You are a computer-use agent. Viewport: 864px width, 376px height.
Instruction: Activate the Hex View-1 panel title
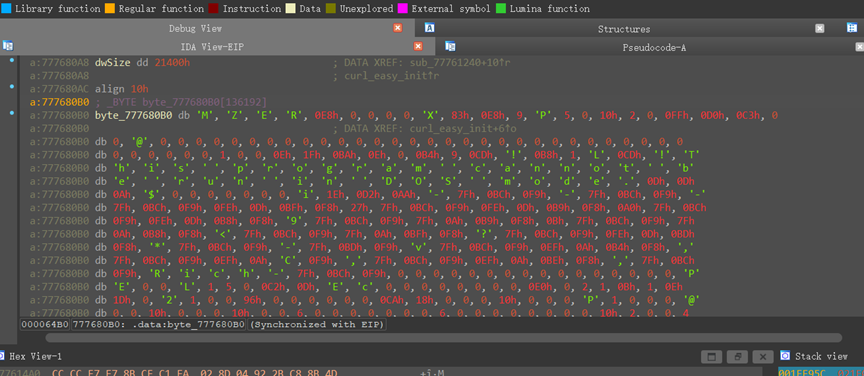[x=36, y=357]
